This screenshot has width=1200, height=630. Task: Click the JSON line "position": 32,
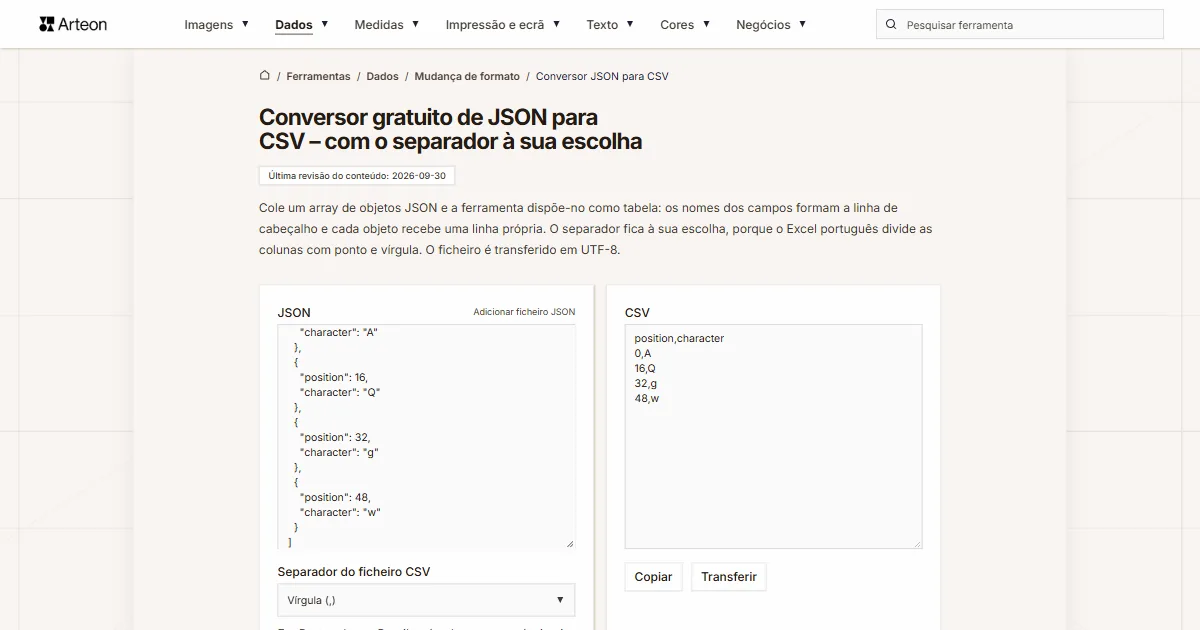335,437
